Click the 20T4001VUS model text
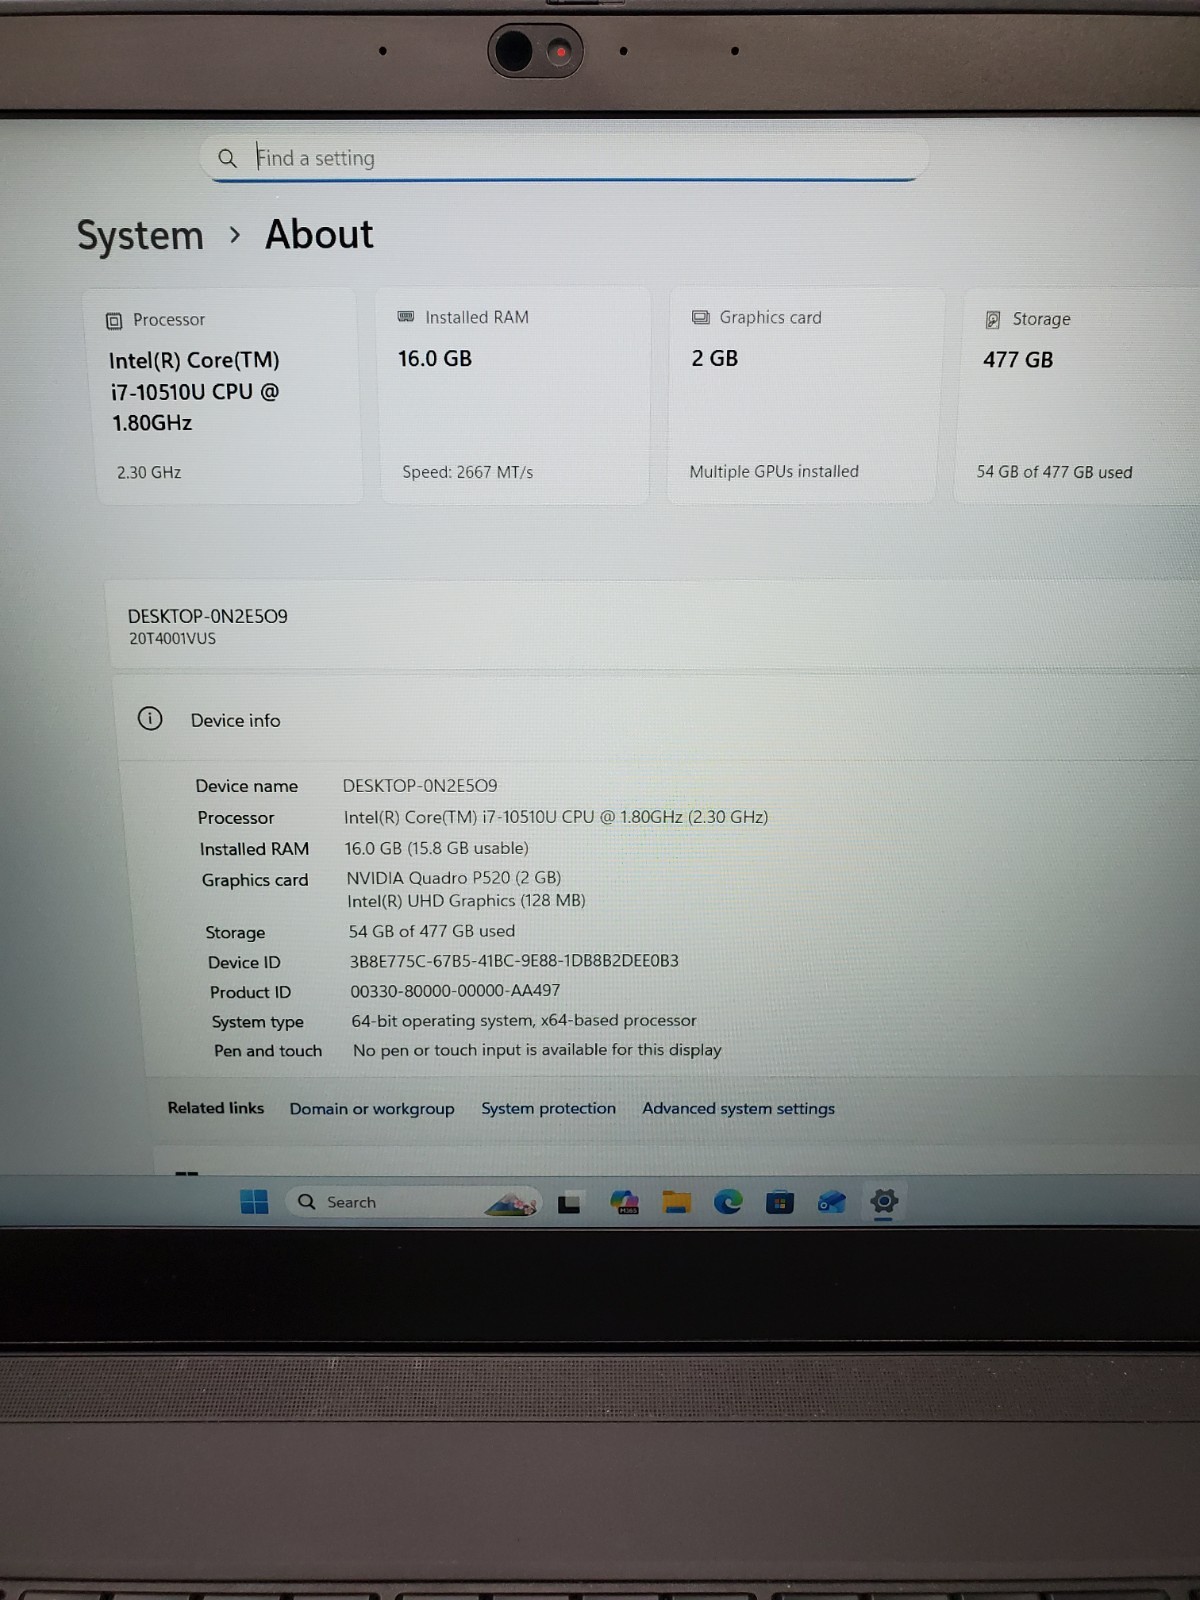1200x1600 pixels. coord(172,638)
